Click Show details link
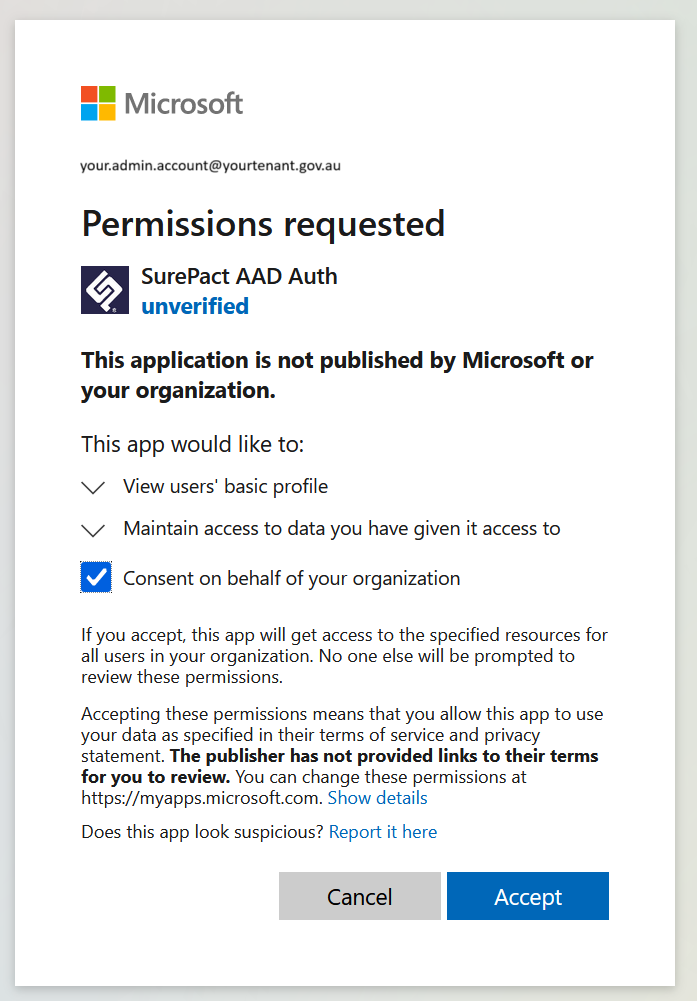 pyautogui.click(x=377, y=798)
